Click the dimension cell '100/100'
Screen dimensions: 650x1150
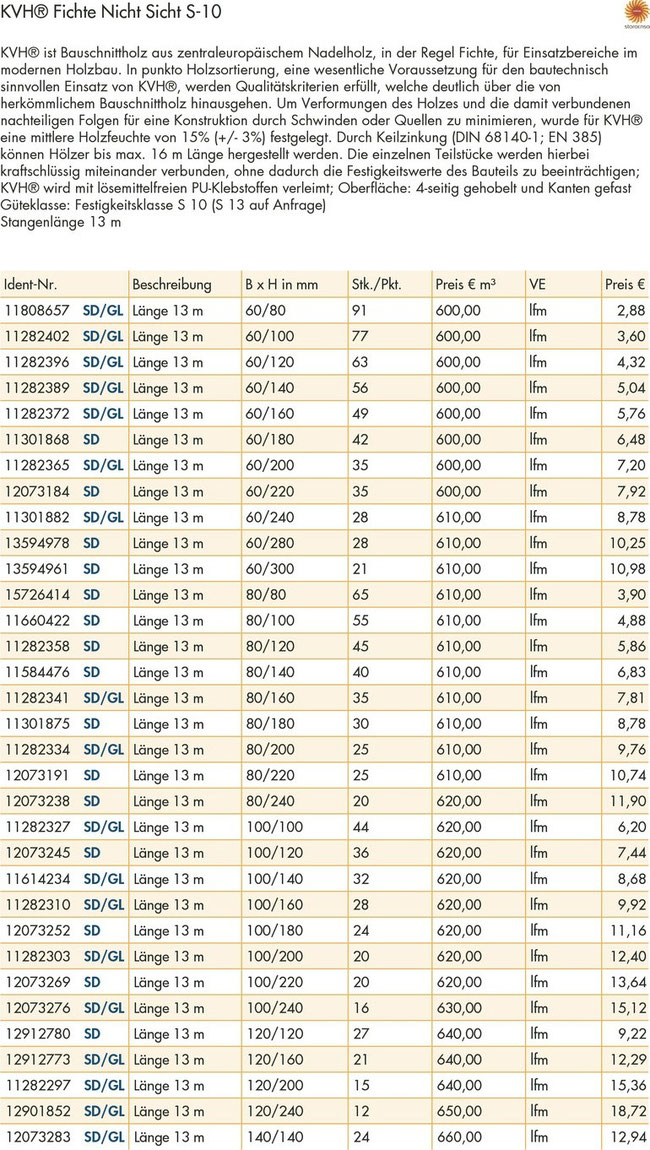pos(273,827)
